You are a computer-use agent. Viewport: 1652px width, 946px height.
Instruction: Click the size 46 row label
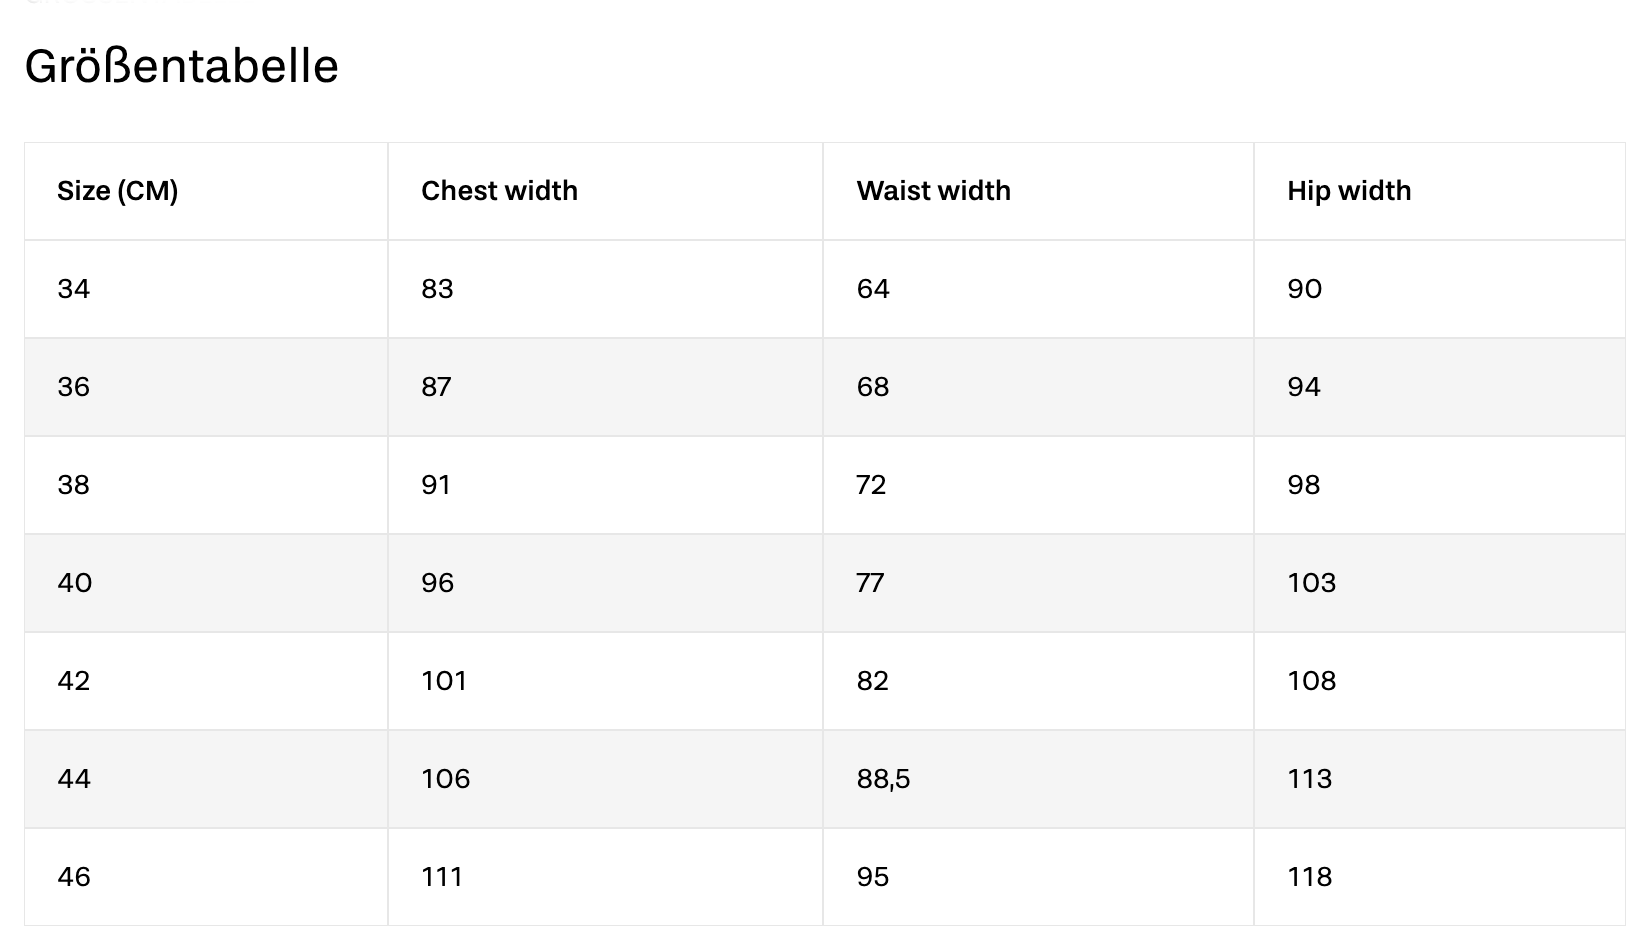pos(74,877)
